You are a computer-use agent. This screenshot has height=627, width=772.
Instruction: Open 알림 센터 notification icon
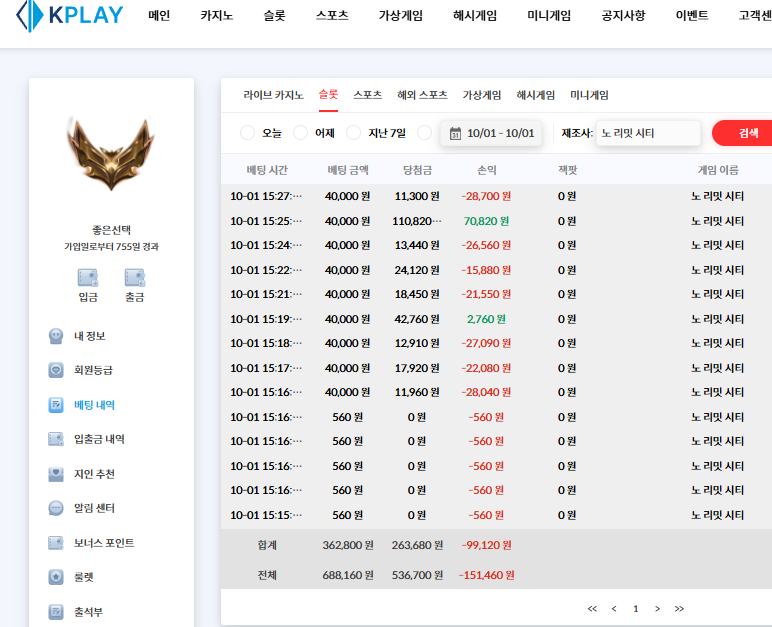(57, 508)
